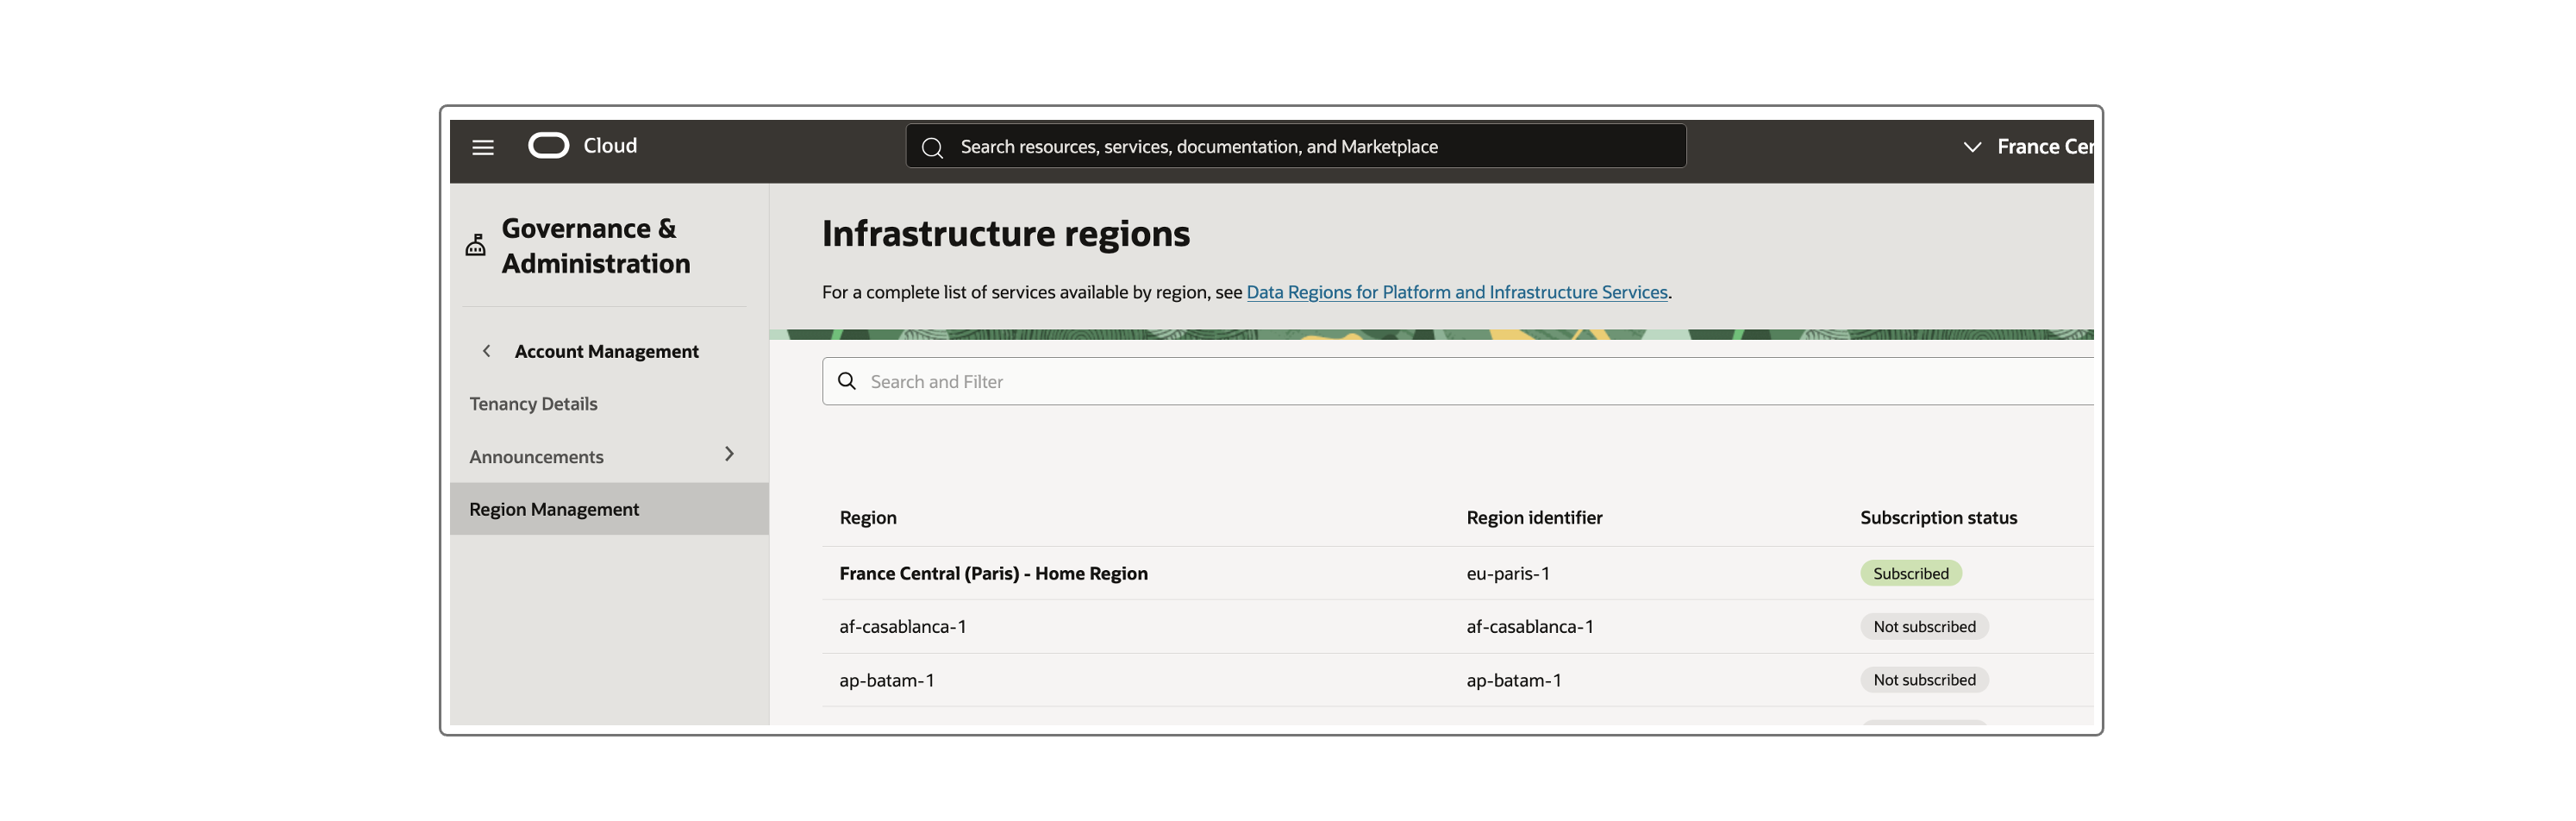
Task: Select Tenancy Details in sidebar
Action: pyautogui.click(x=533, y=404)
